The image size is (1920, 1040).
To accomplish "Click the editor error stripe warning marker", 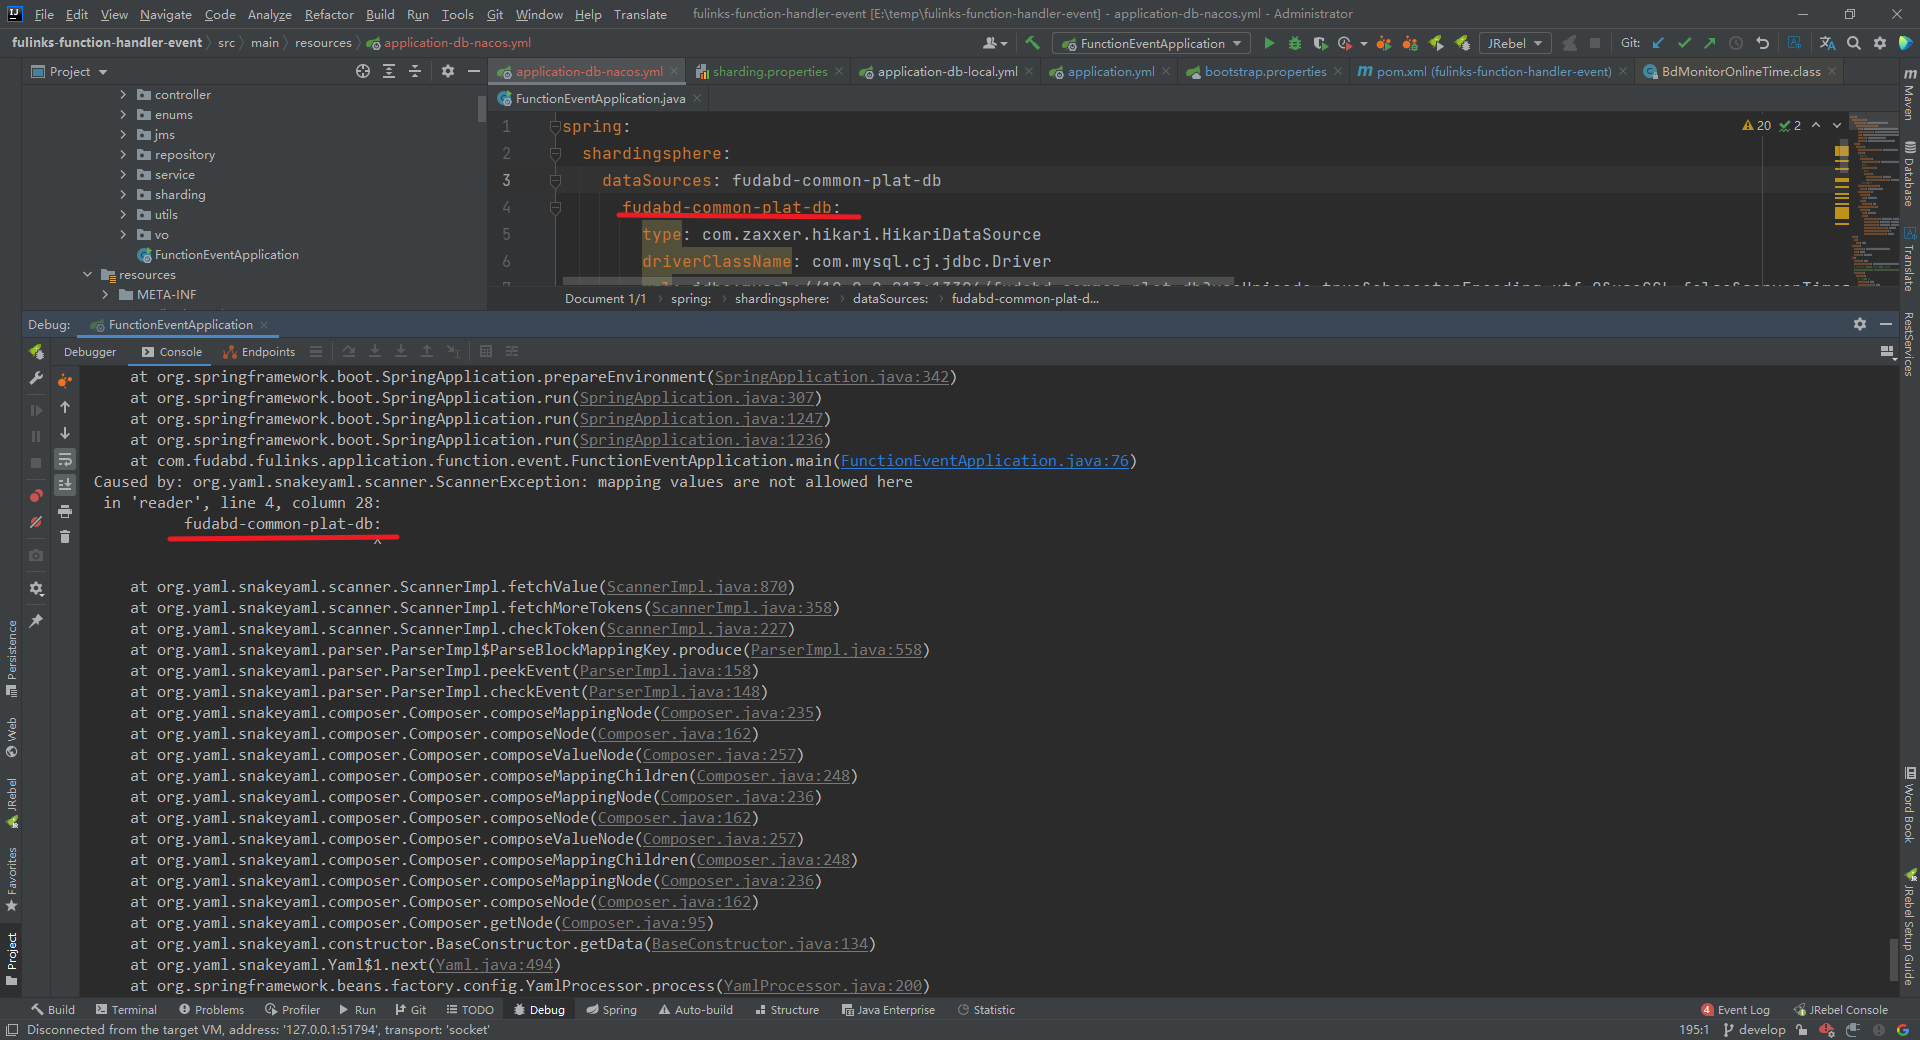I will tap(1842, 152).
